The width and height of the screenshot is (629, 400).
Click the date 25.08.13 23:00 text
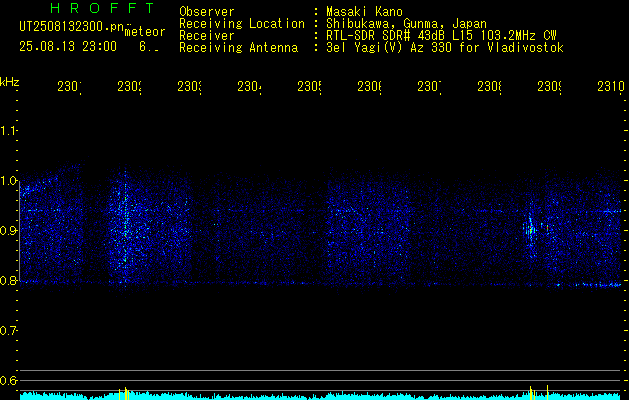[x=68, y=47]
